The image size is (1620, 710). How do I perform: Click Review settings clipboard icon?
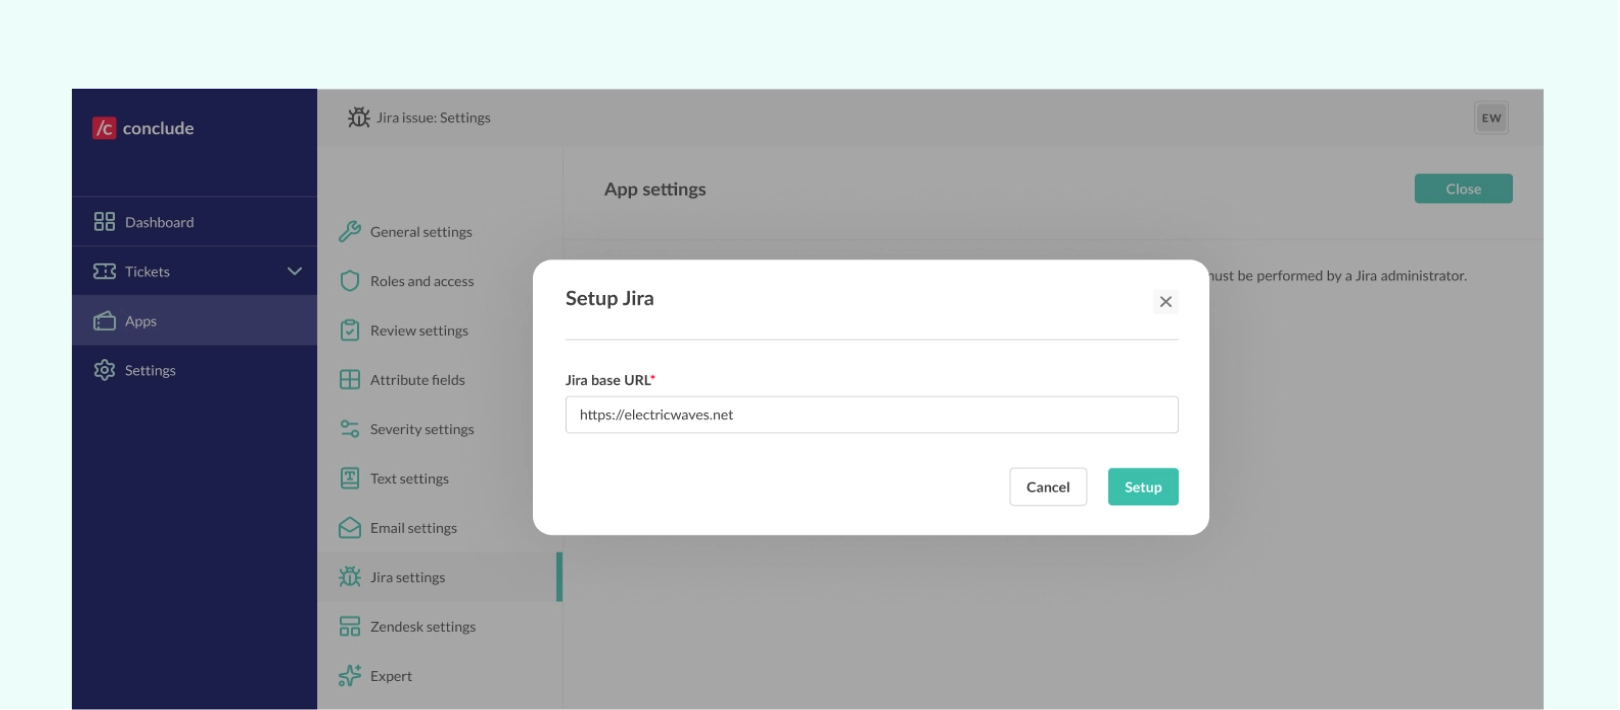(x=349, y=330)
